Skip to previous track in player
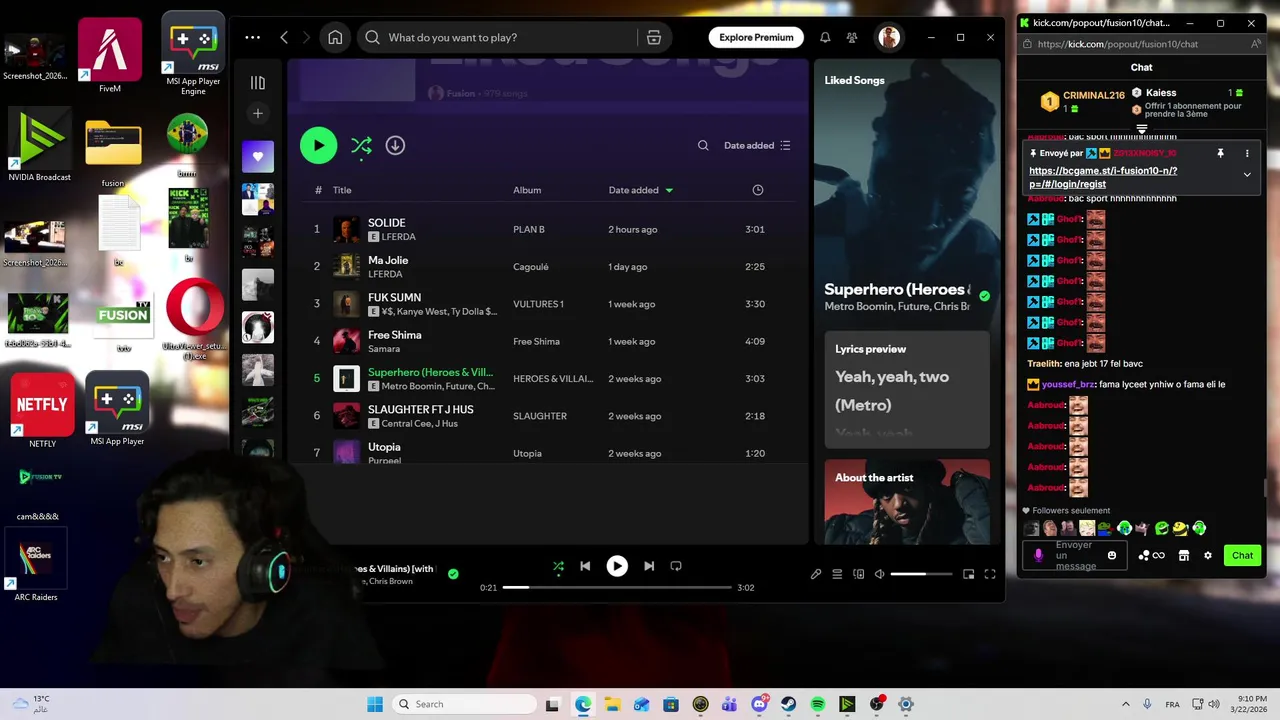The width and height of the screenshot is (1280, 720). click(585, 566)
